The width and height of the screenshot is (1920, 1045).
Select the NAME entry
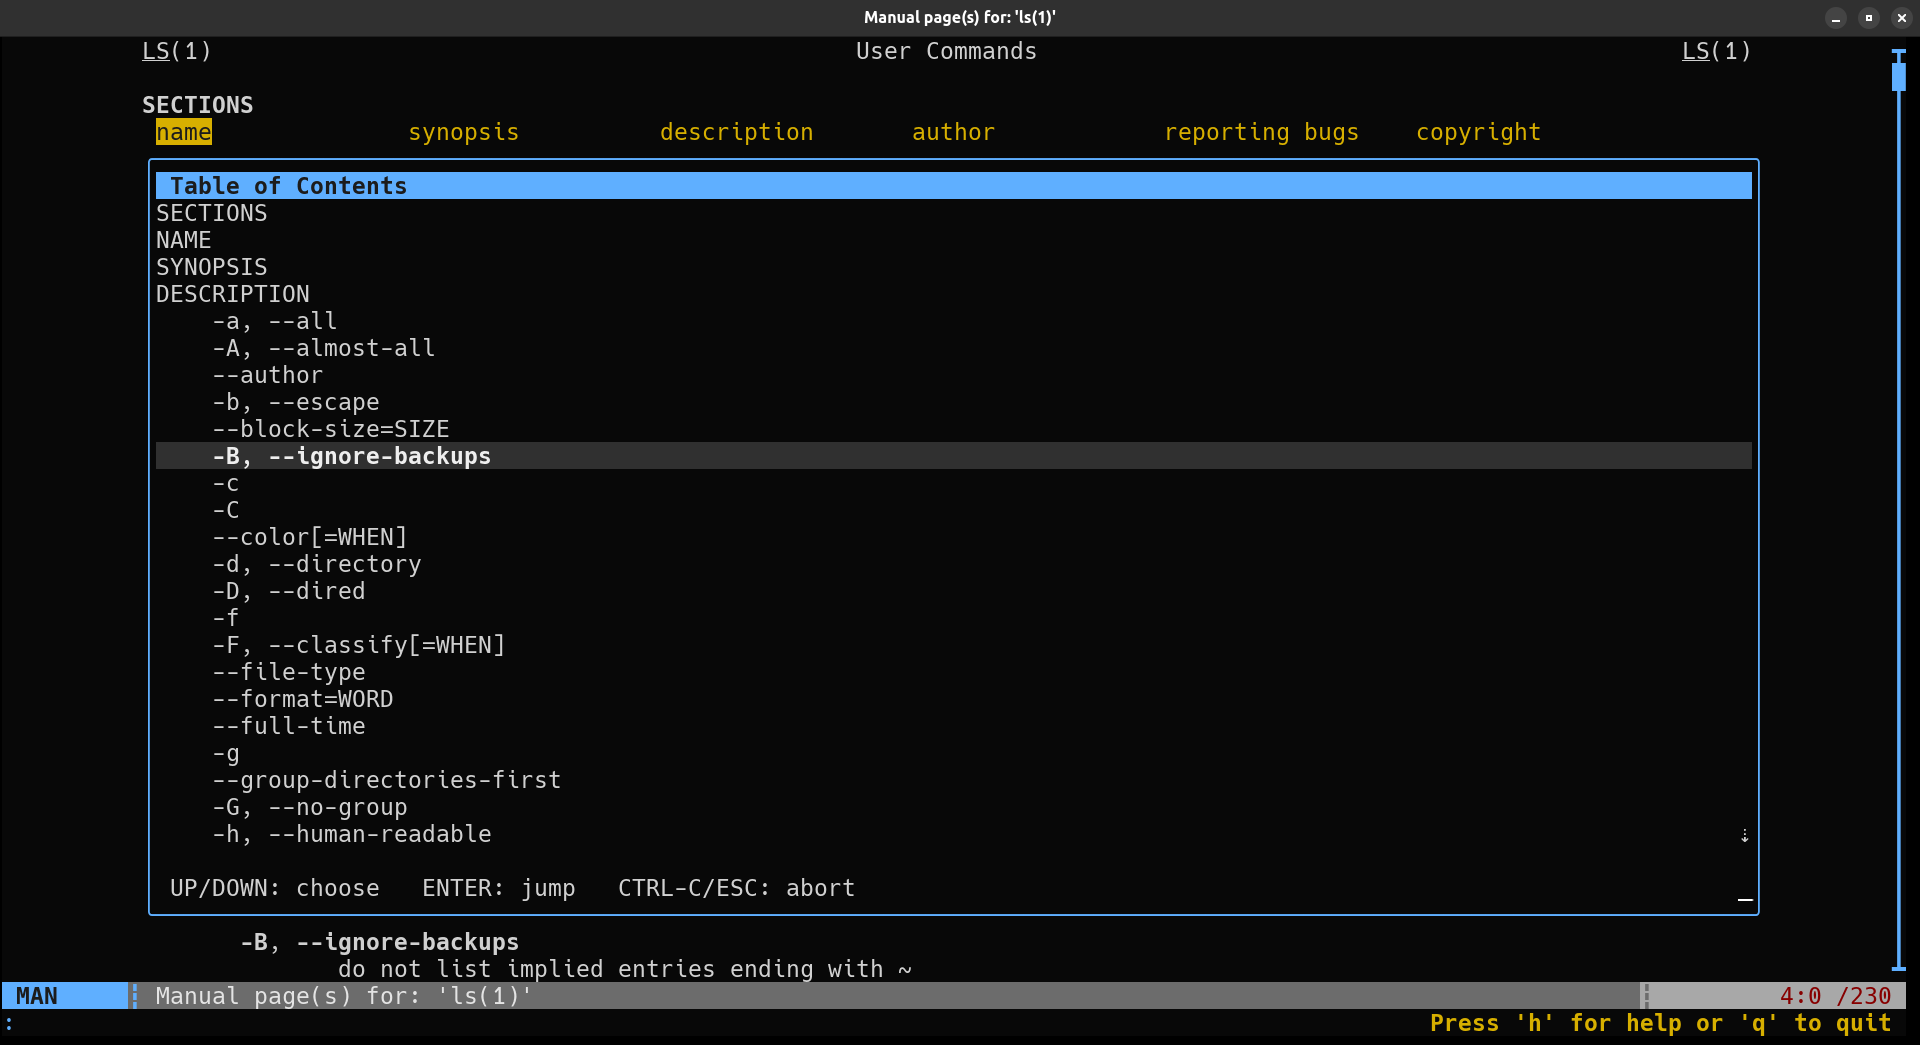pos(183,239)
